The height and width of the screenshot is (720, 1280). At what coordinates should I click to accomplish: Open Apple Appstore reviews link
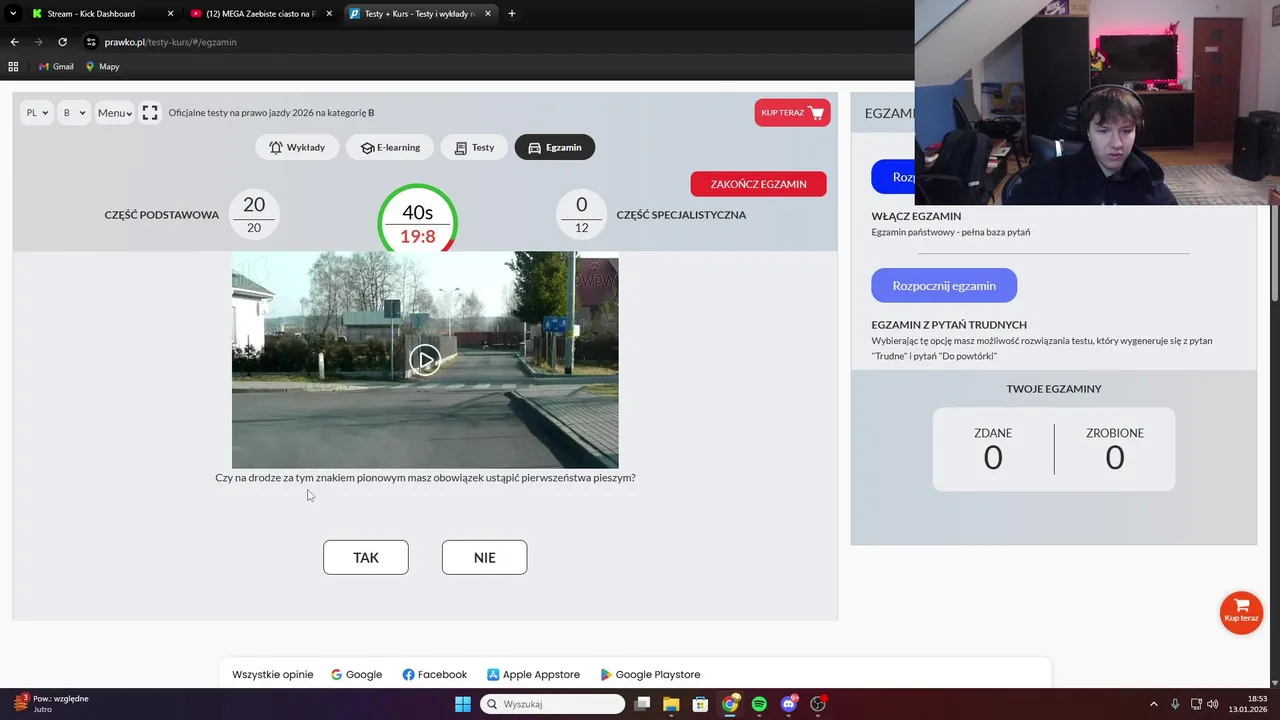(533, 674)
